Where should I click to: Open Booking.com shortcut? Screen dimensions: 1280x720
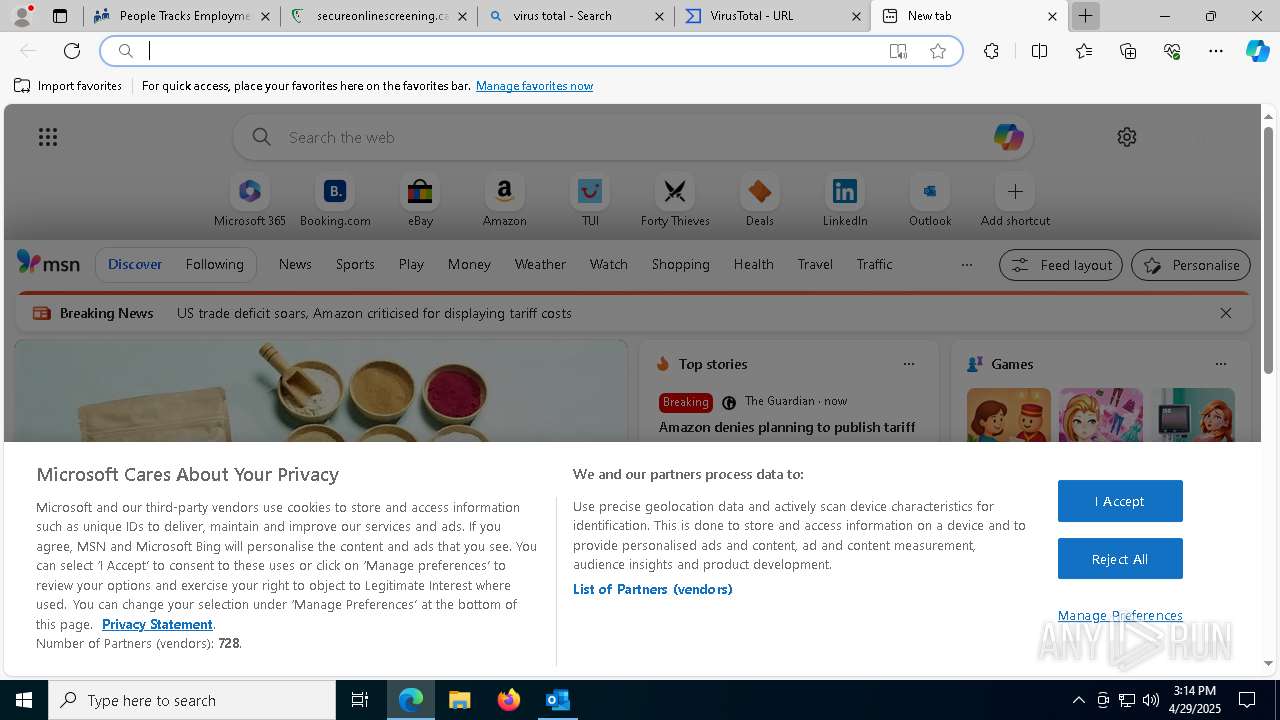335,201
